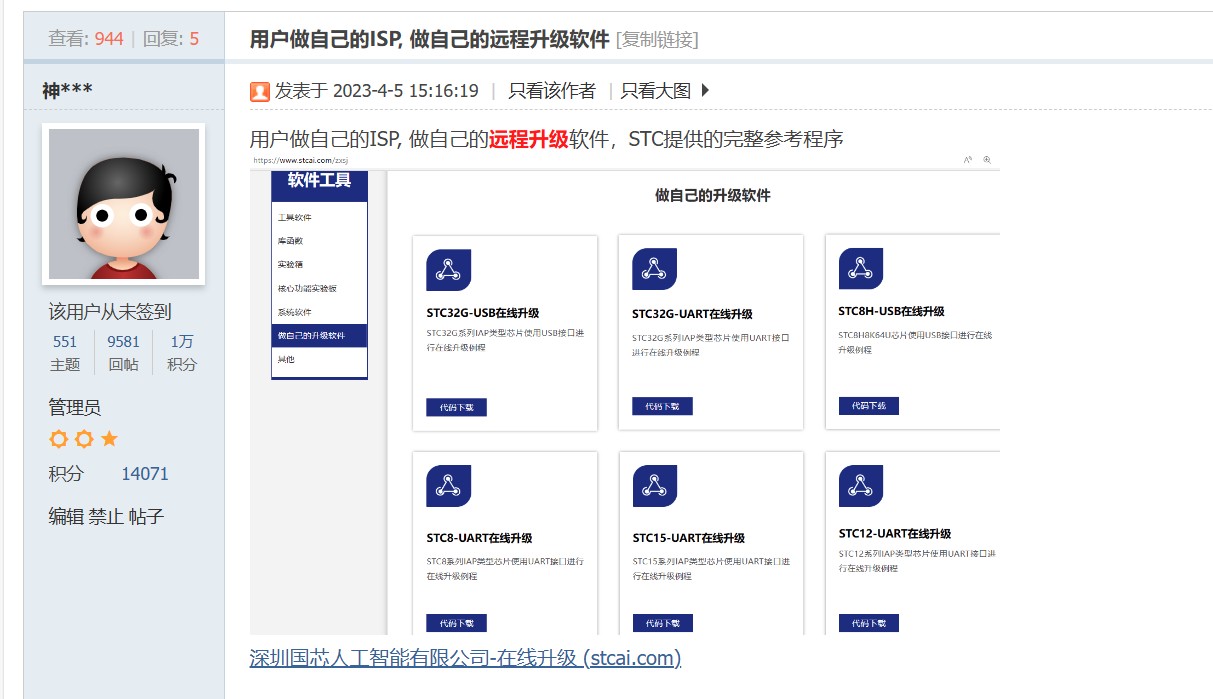
Task: Click the STC15-UART在线升级 card icon
Action: [655, 486]
